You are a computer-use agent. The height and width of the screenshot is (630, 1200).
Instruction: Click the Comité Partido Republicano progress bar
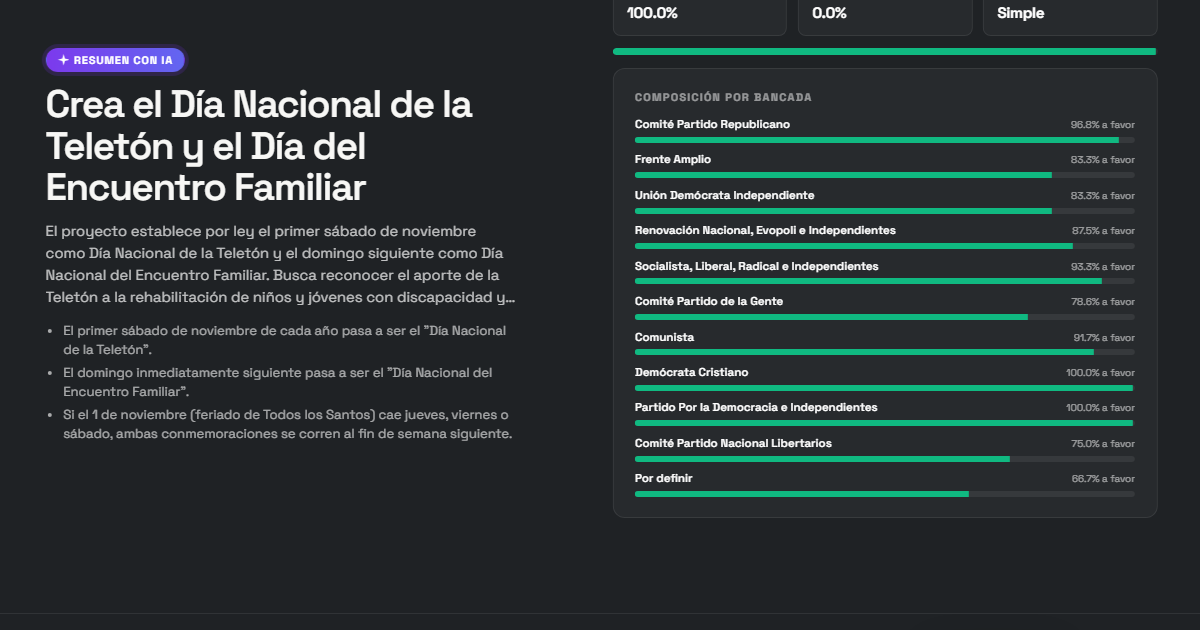pyautogui.click(x=885, y=140)
